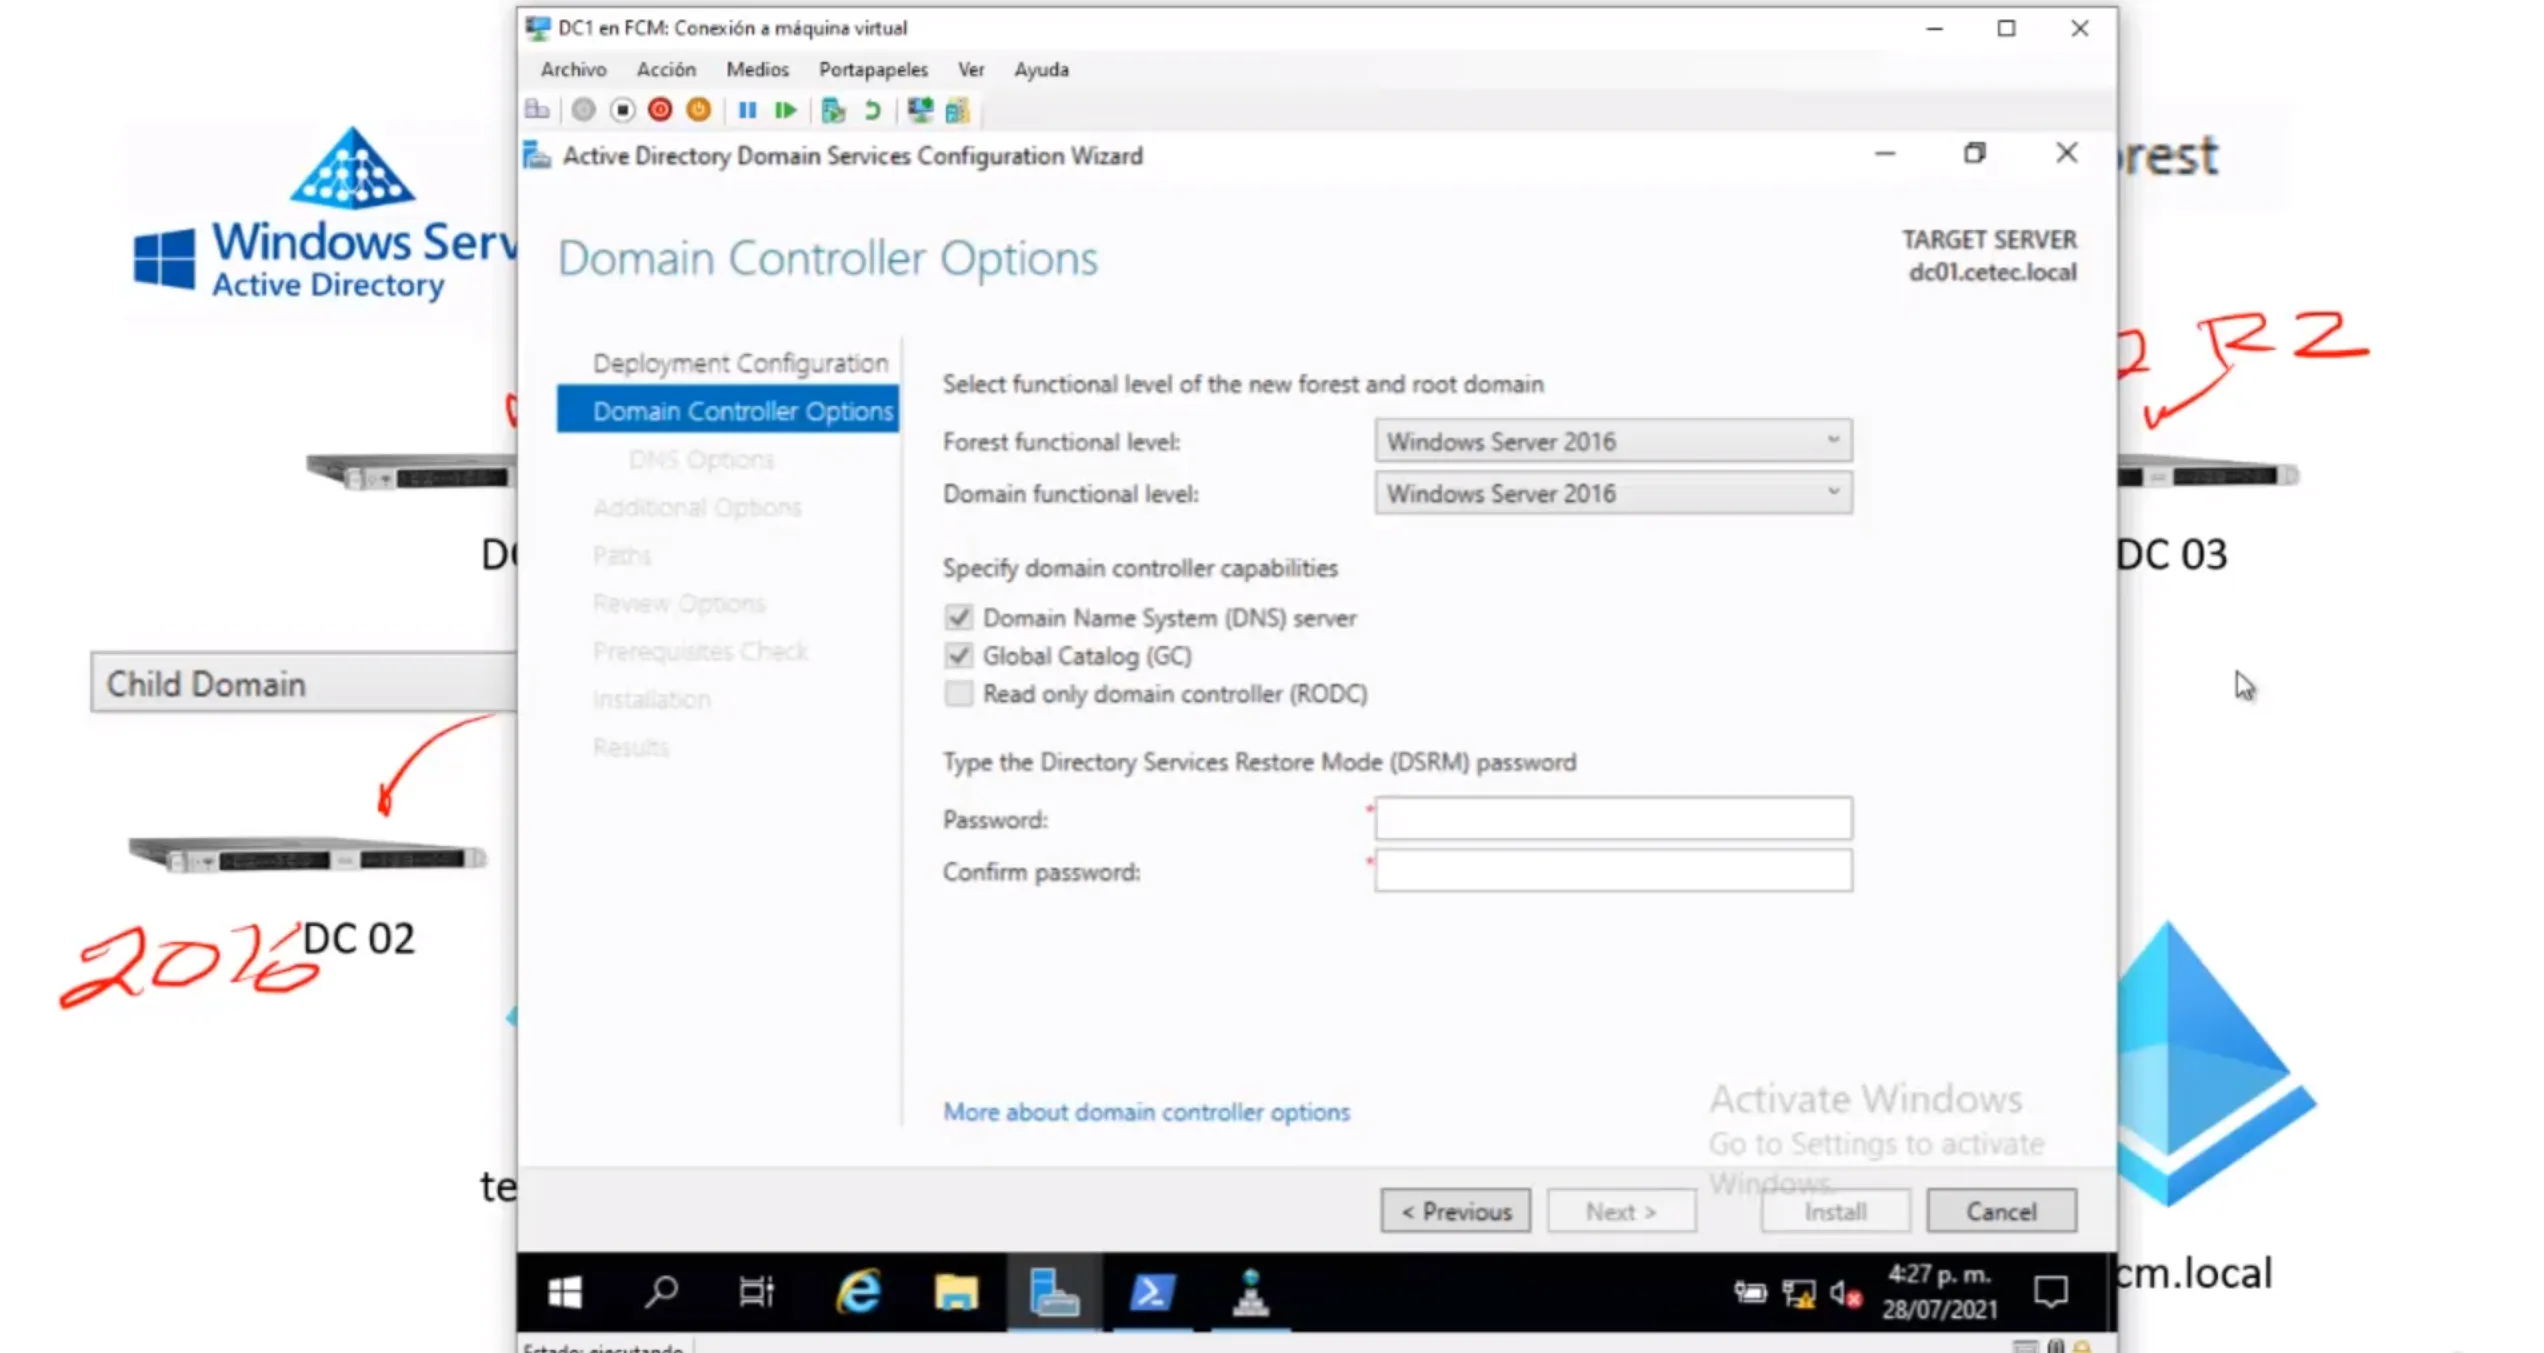Open PowerShell from the guest taskbar

(x=1151, y=1292)
